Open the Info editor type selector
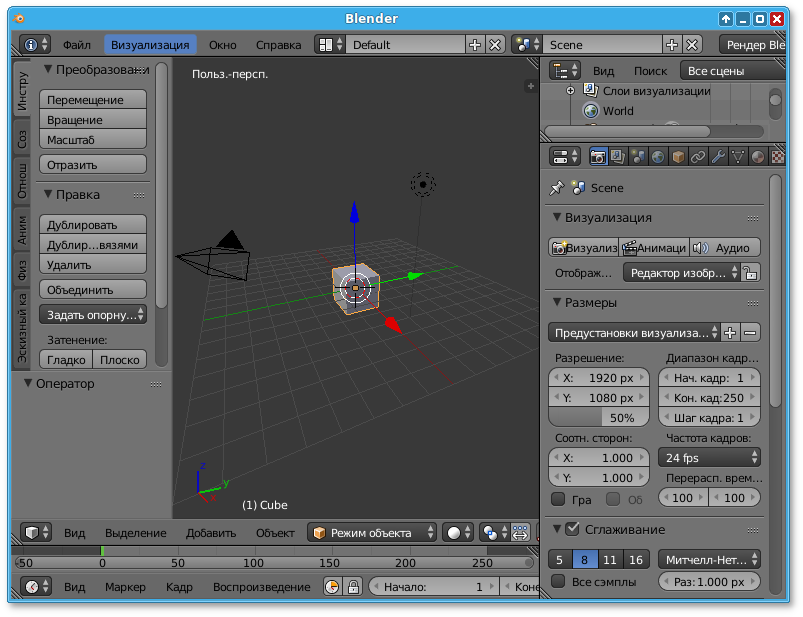Image resolution: width=803 pixels, height=617 pixels. click(x=35, y=45)
